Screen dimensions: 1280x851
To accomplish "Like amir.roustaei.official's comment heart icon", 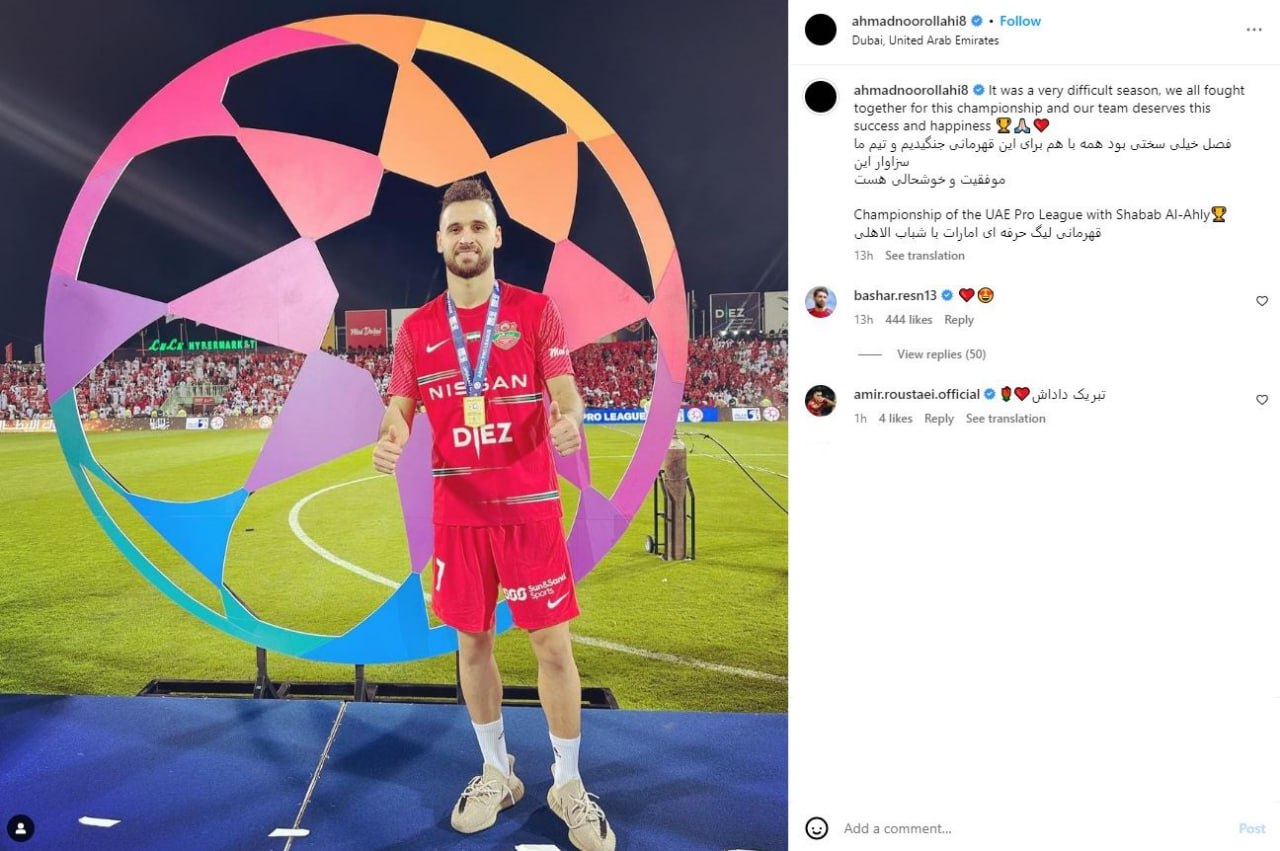I will tap(1262, 400).
